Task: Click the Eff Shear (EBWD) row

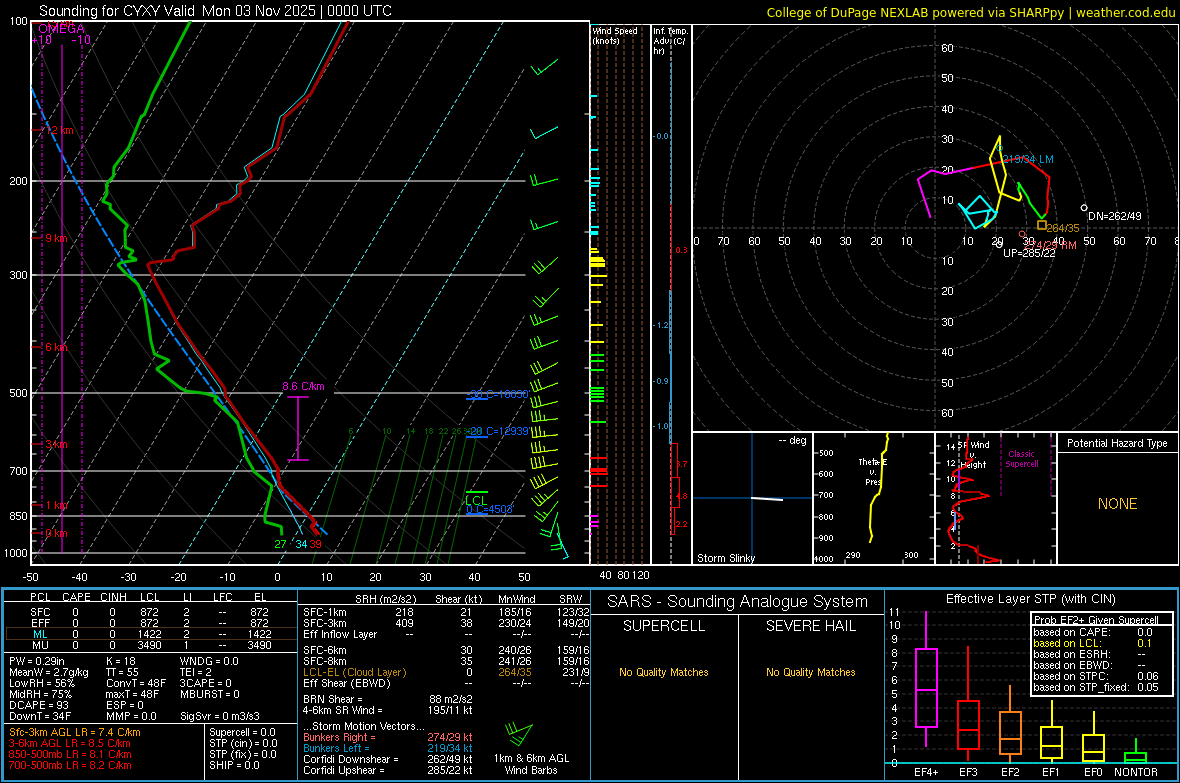Action: pyautogui.click(x=446, y=683)
